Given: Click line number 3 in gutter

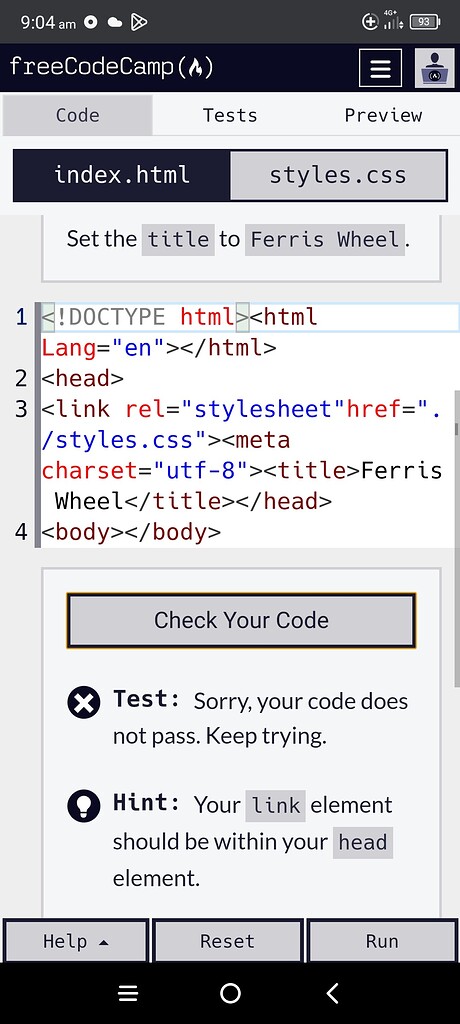Looking at the screenshot, I should coord(22,409).
